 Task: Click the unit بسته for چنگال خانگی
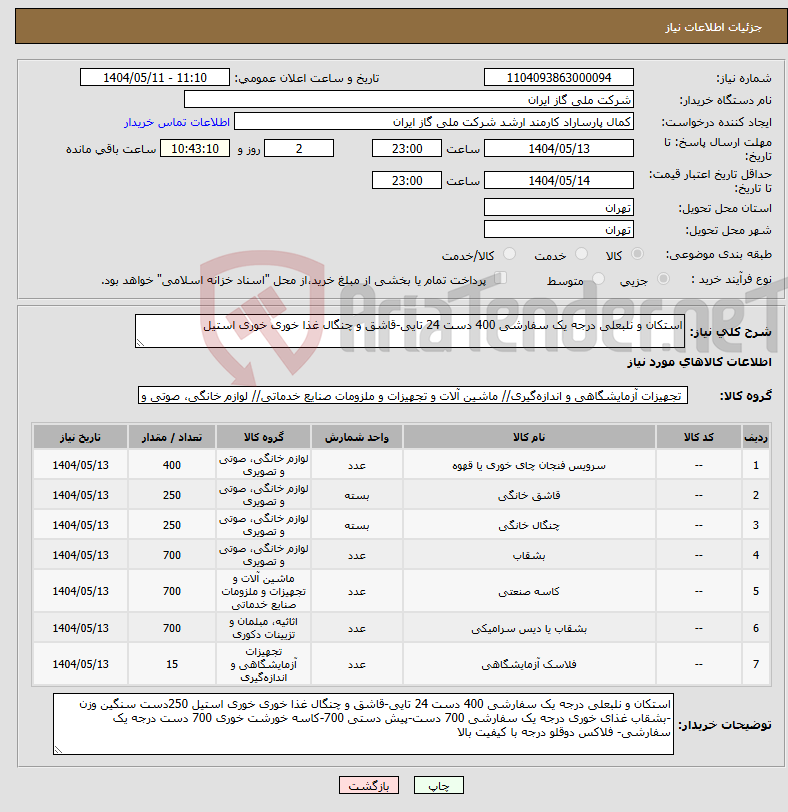357,526
